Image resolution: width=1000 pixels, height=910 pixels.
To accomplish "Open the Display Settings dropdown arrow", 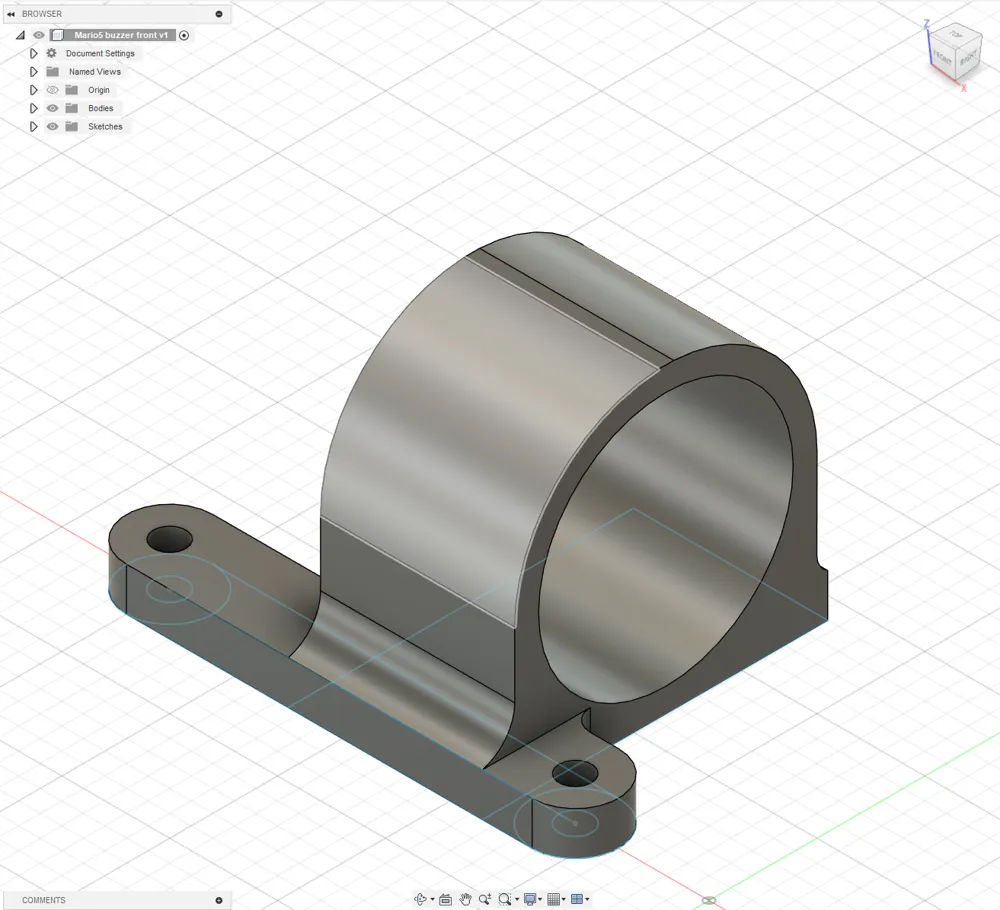I will click(540, 900).
